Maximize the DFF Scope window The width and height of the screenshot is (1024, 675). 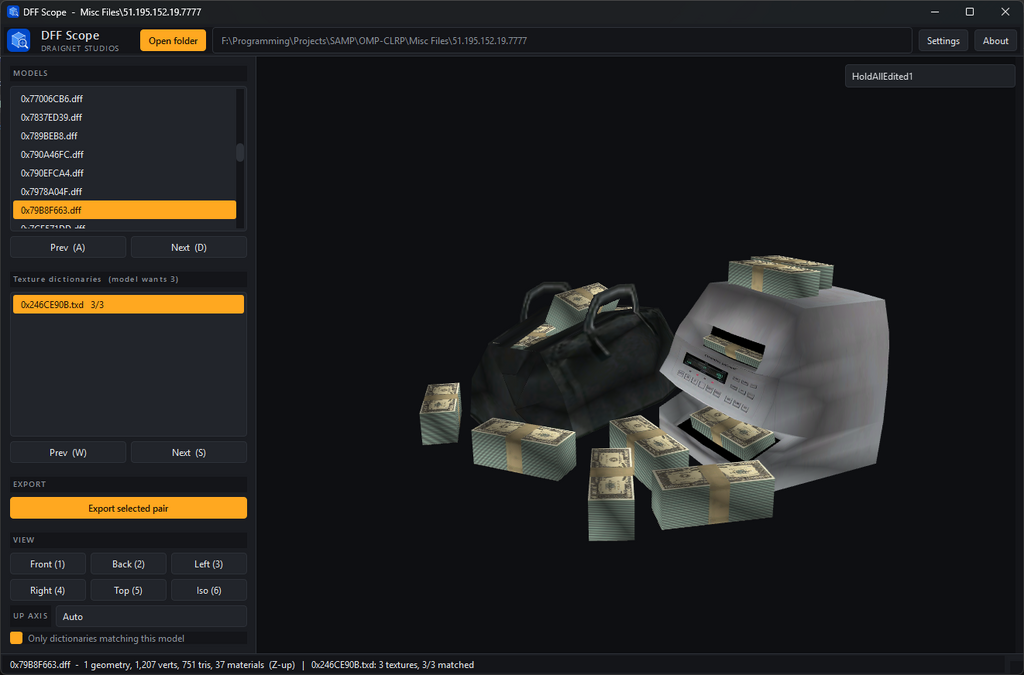pos(970,12)
